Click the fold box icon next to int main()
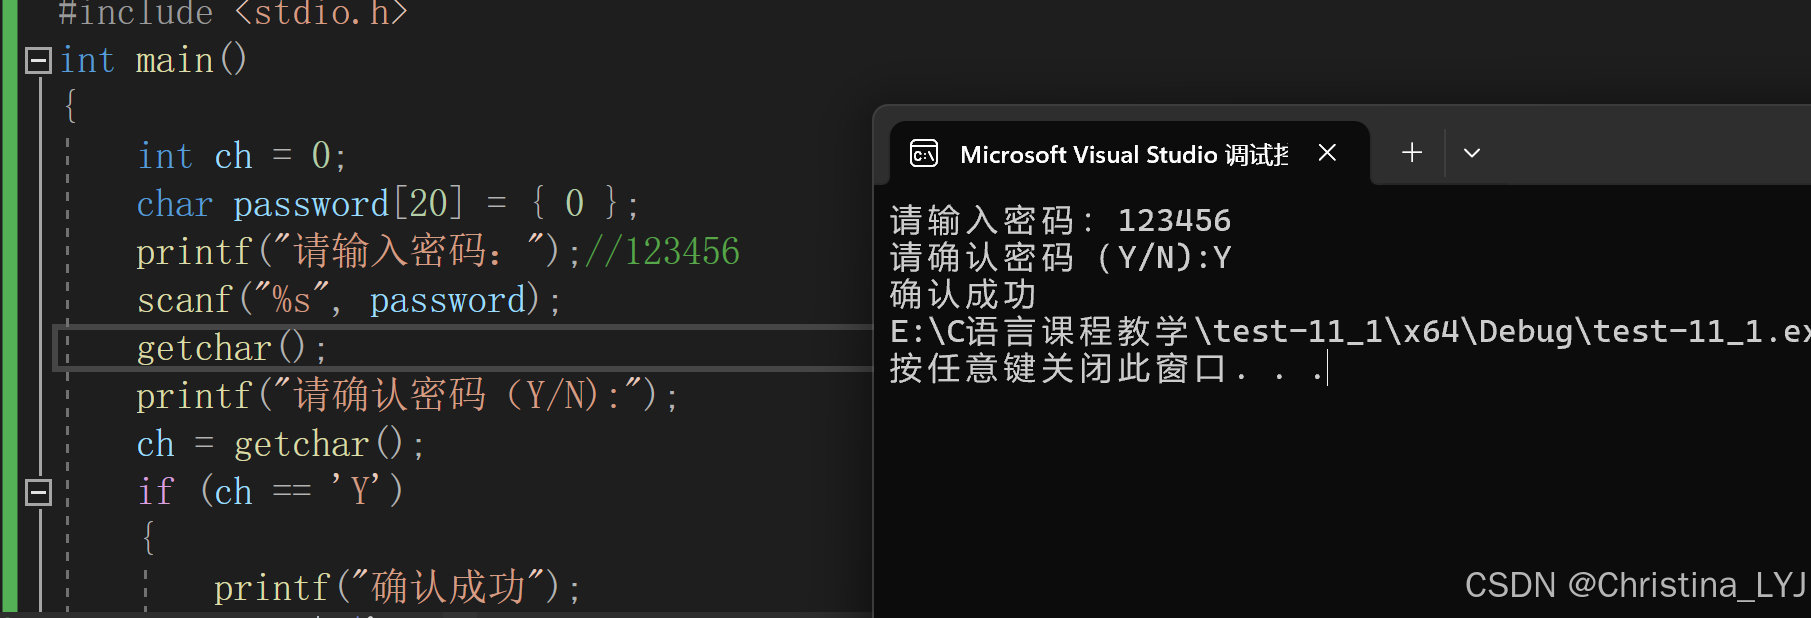The height and width of the screenshot is (618, 1811). pyautogui.click(x=37, y=60)
